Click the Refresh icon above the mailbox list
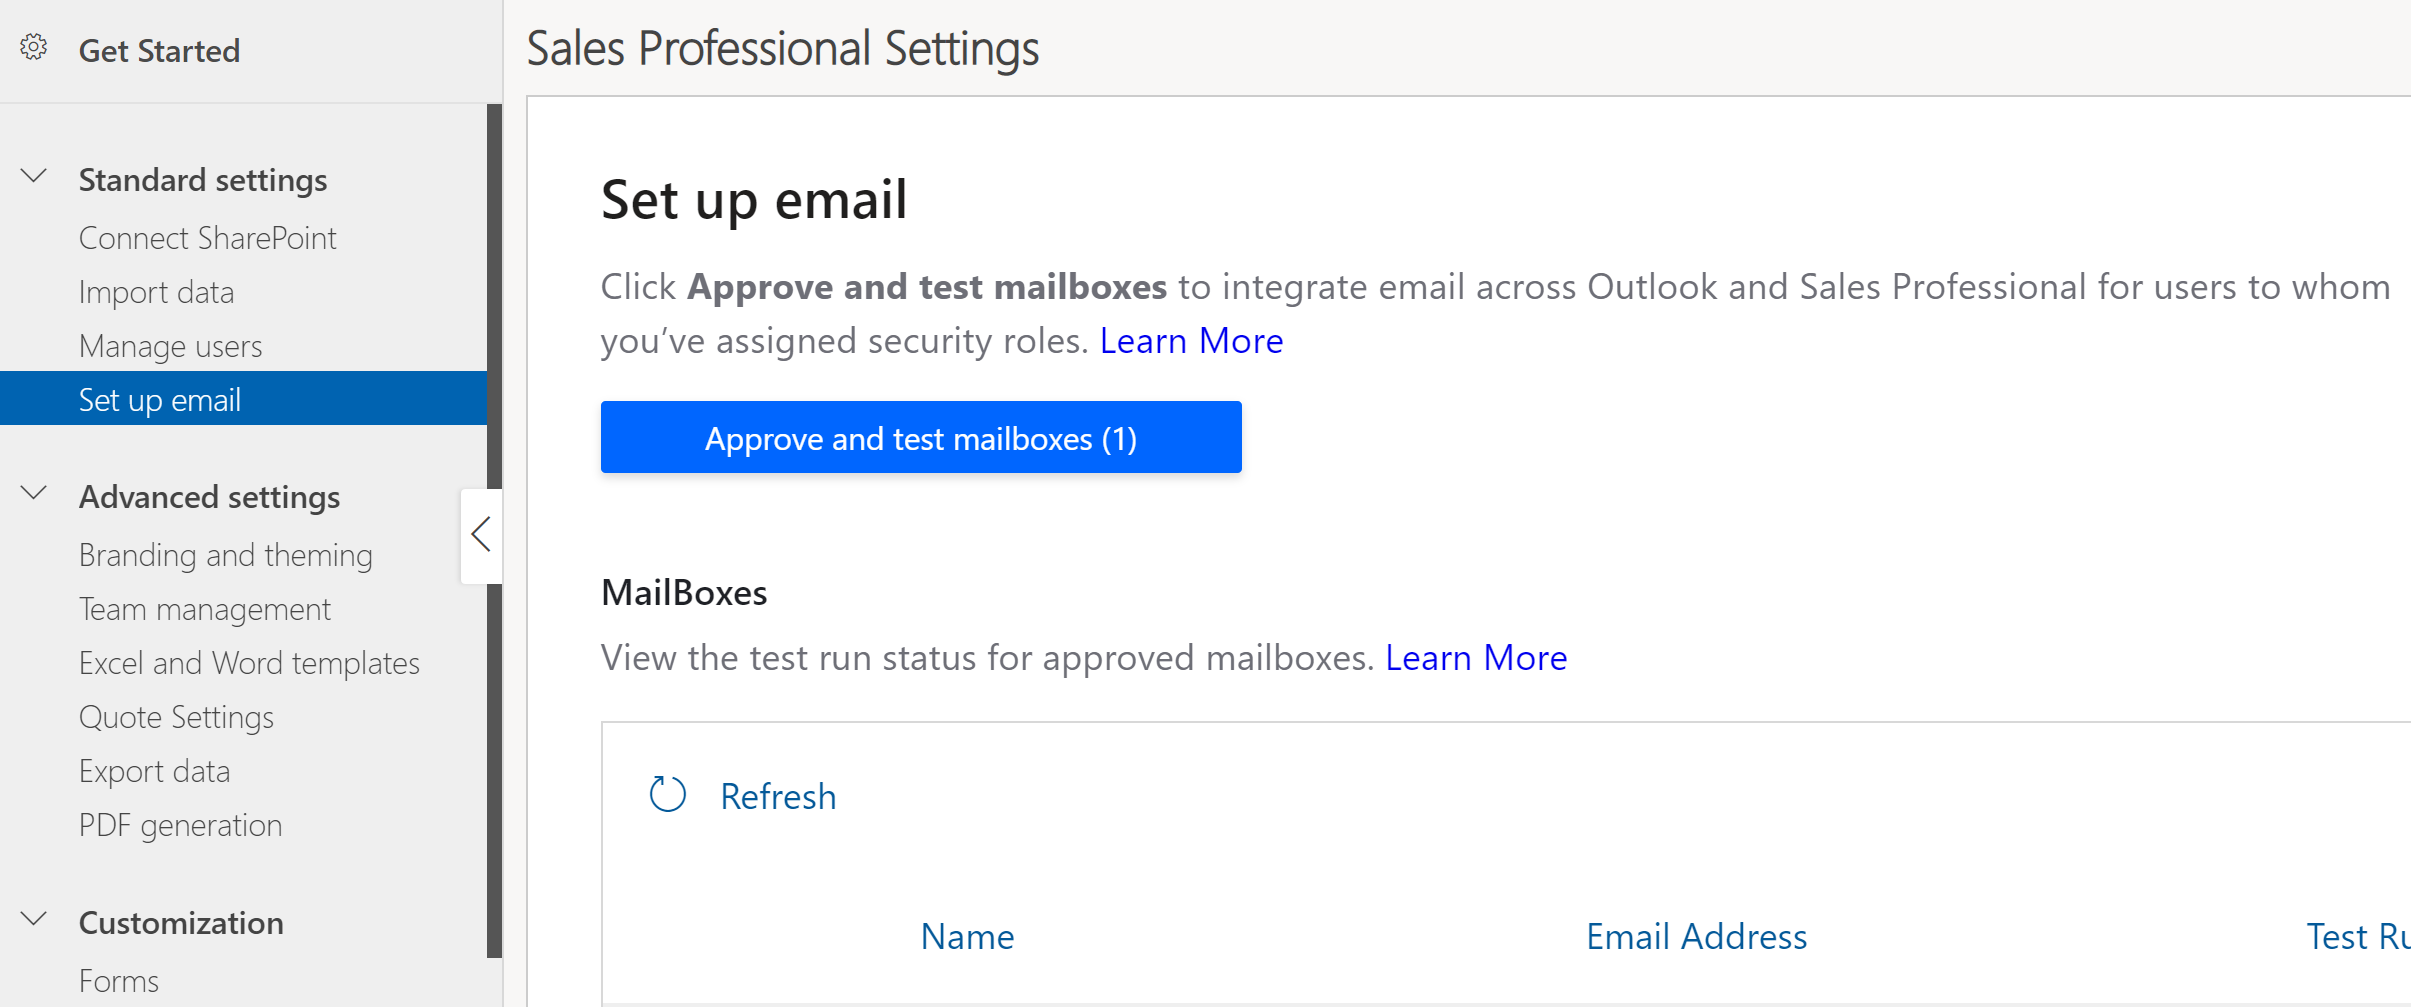The image size is (2411, 1007). point(666,793)
